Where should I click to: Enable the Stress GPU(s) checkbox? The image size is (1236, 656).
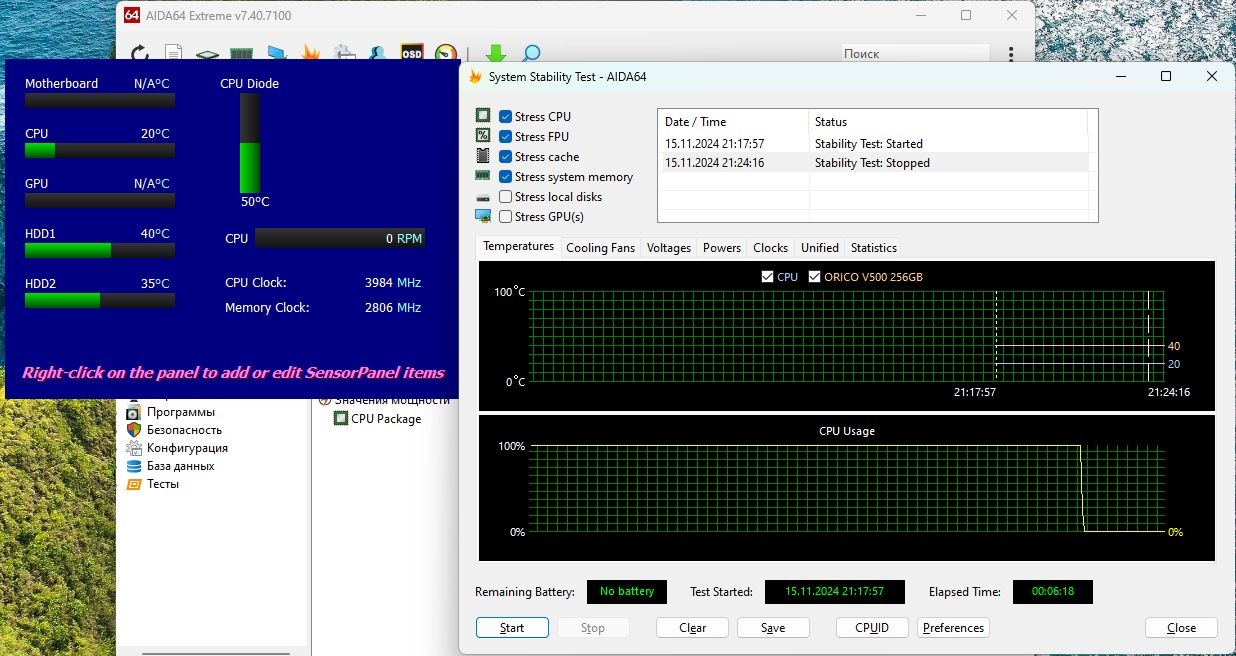pyautogui.click(x=506, y=217)
